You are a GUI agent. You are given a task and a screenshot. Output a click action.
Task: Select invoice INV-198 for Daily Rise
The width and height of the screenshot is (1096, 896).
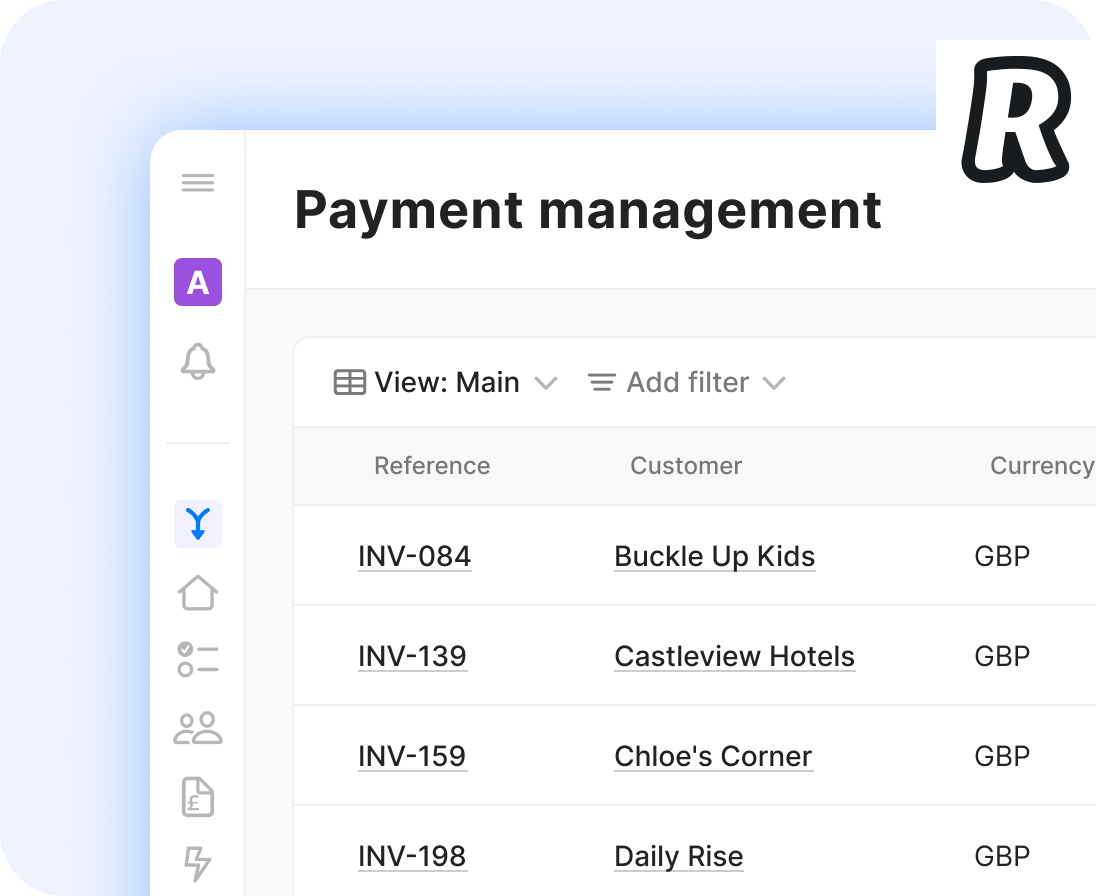tap(413, 856)
